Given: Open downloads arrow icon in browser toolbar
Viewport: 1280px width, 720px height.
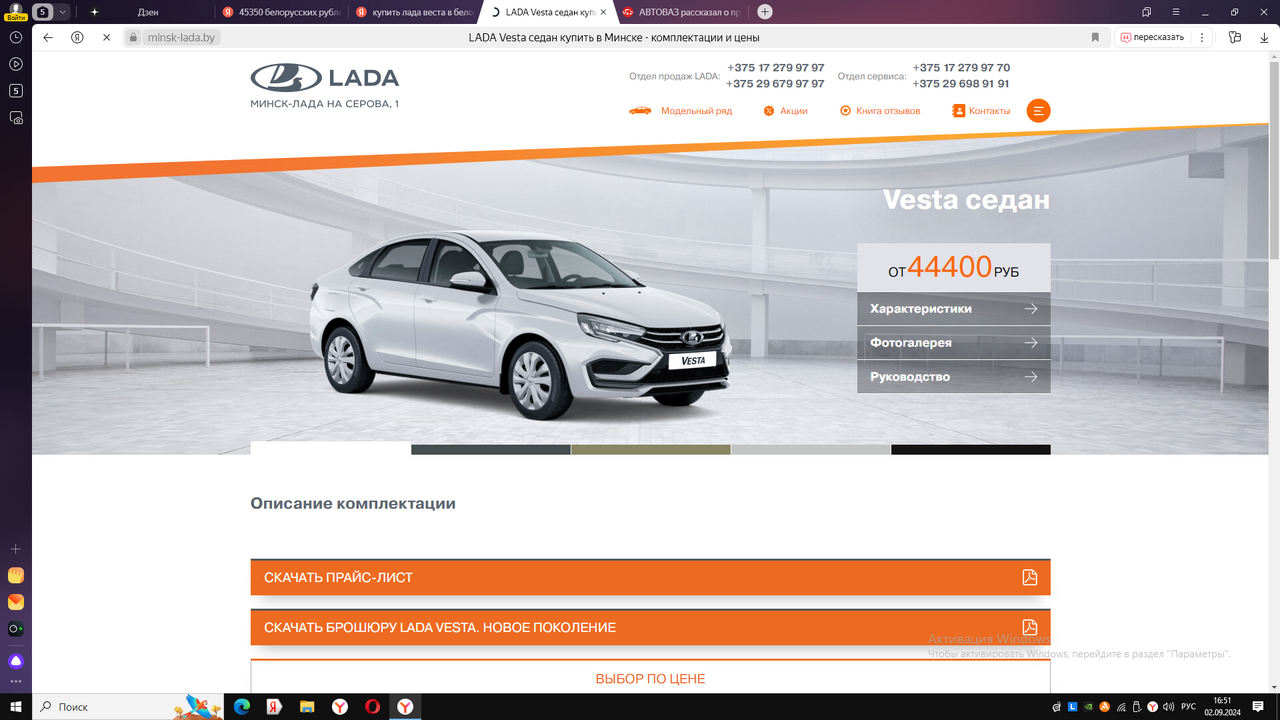Looking at the screenshot, I should 1264,37.
